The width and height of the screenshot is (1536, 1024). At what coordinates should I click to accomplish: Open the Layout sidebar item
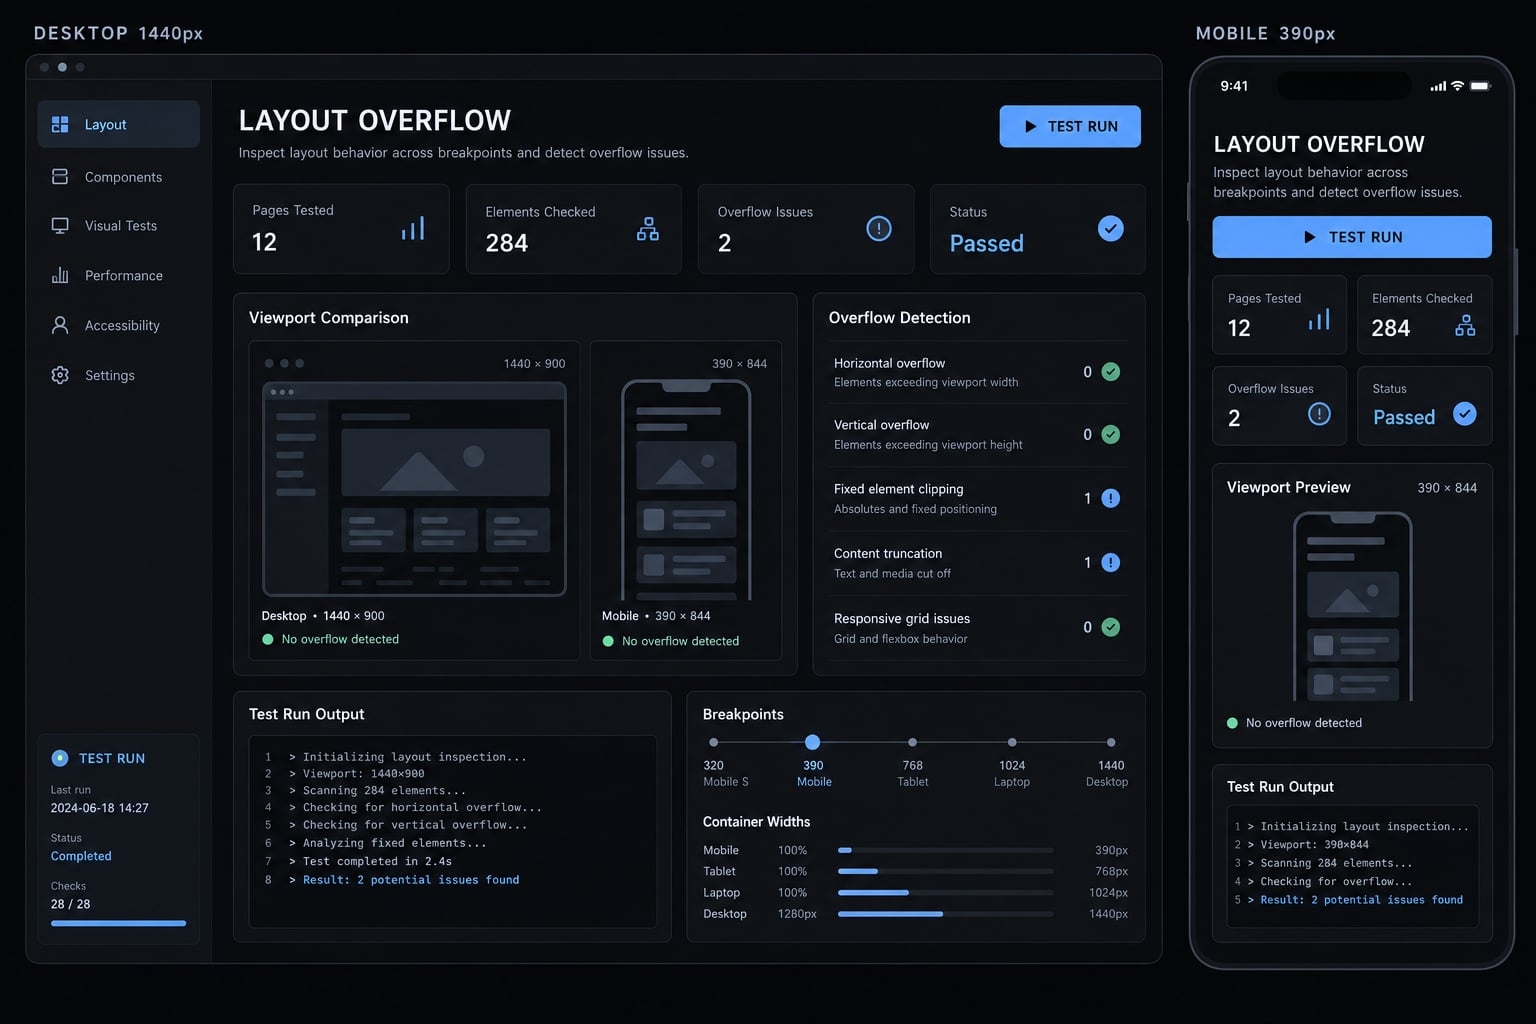118,124
